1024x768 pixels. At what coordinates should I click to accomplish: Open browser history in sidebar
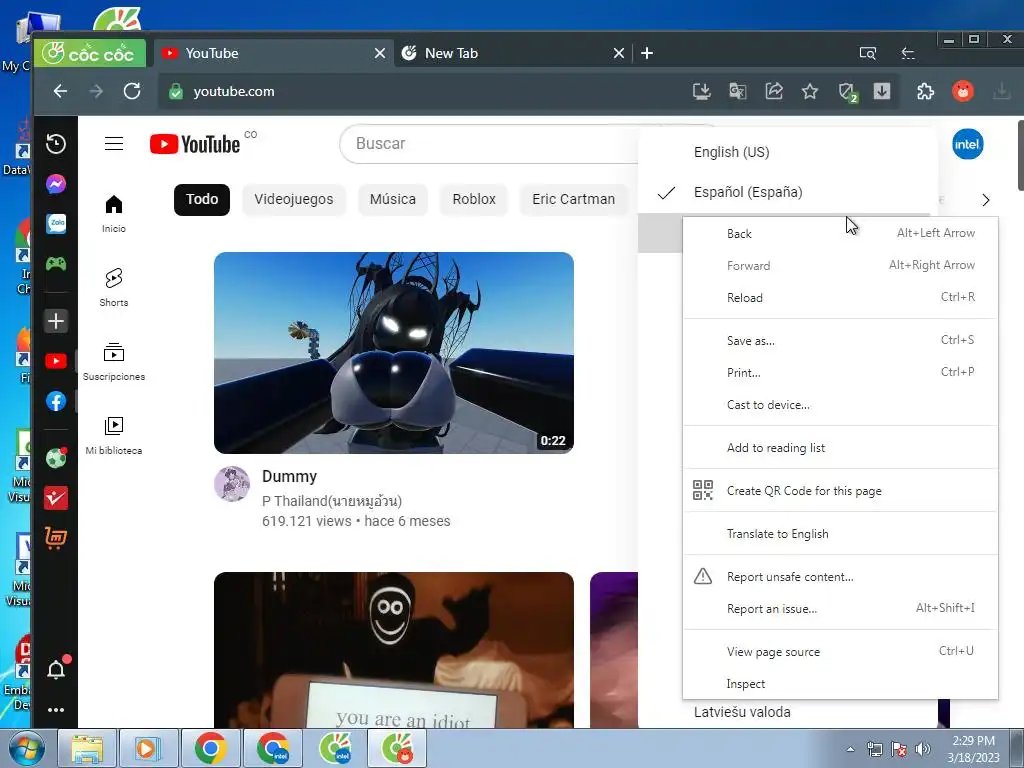coord(56,144)
